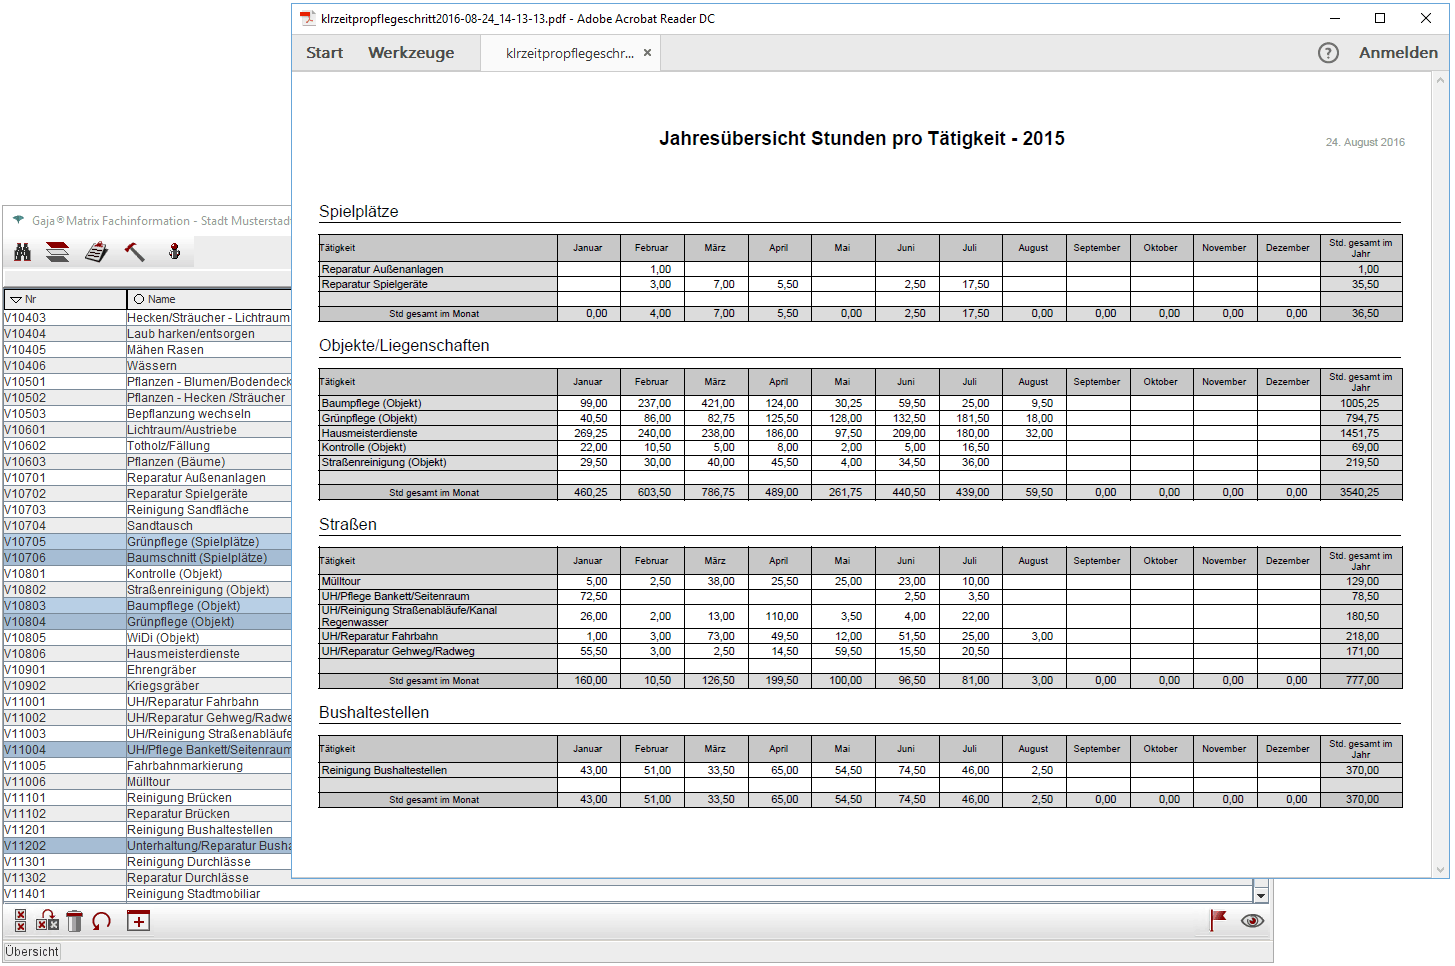Sort by the Nr column triangle

pos(16,300)
